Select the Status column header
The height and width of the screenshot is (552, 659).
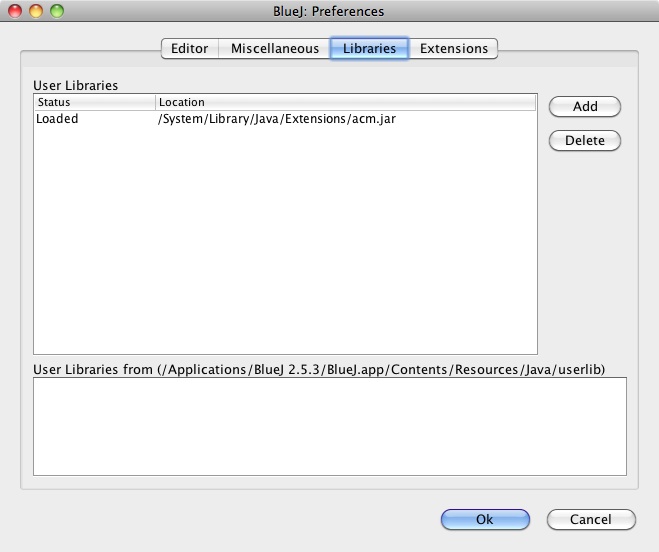pos(95,102)
